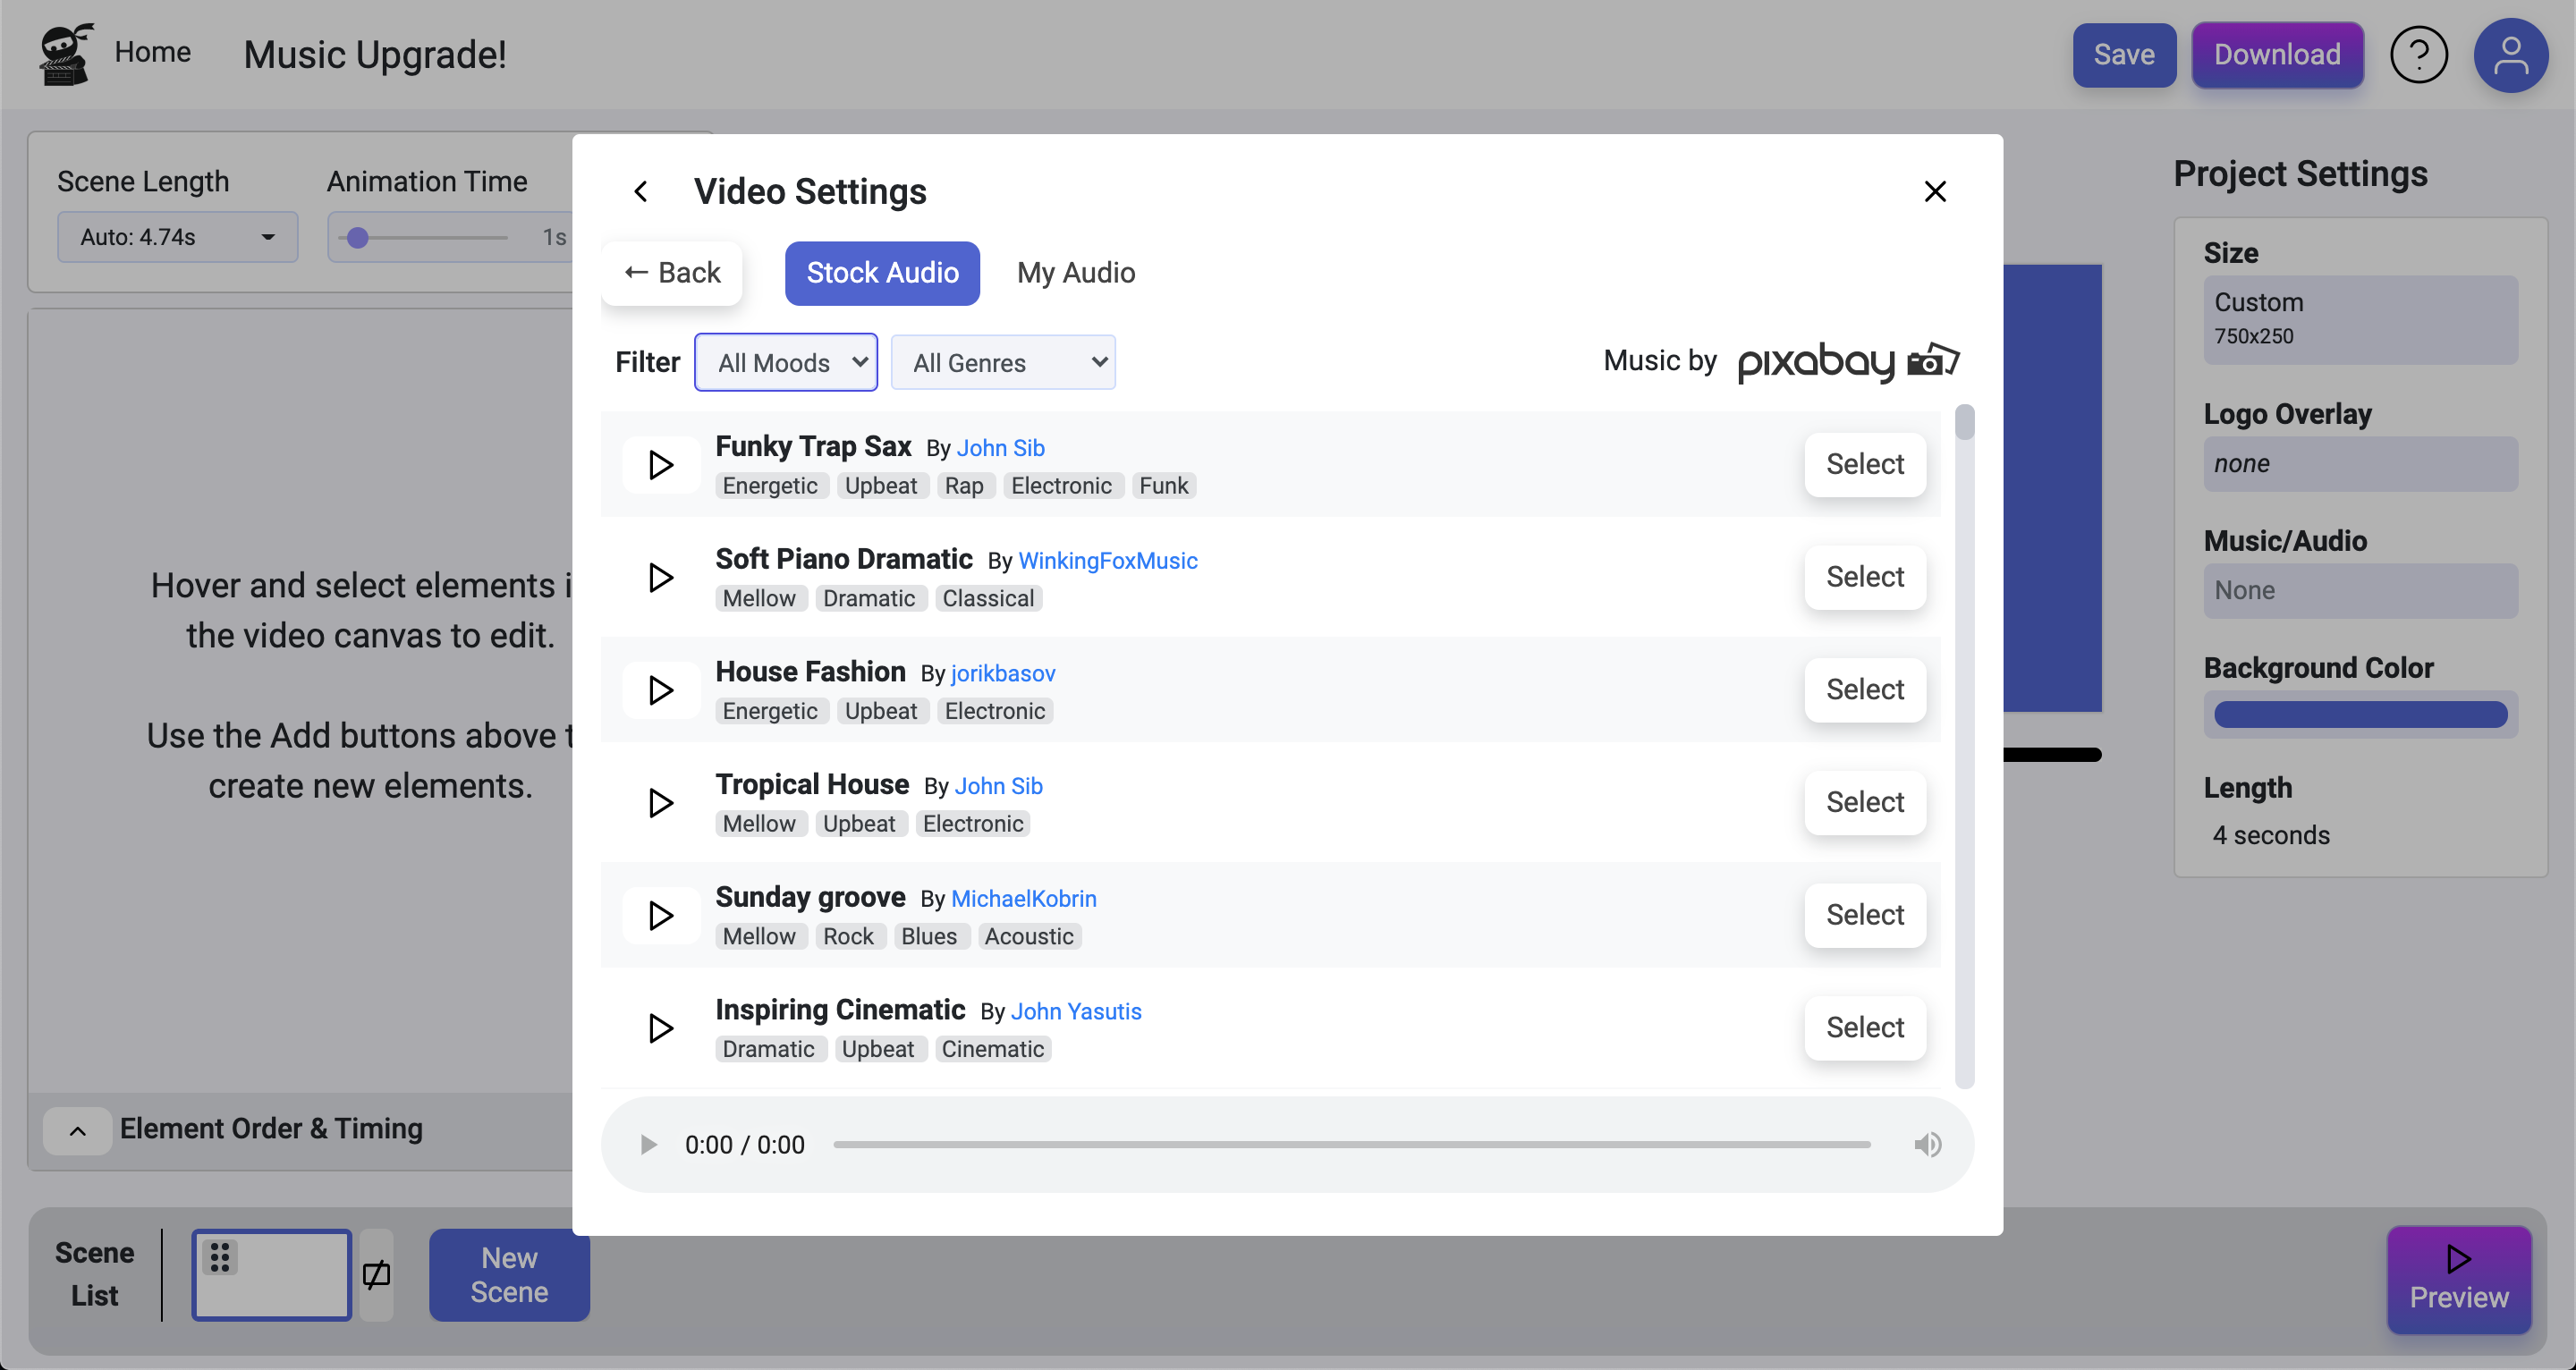Click the help question mark icon
The image size is (2576, 1370).
click(x=2419, y=55)
